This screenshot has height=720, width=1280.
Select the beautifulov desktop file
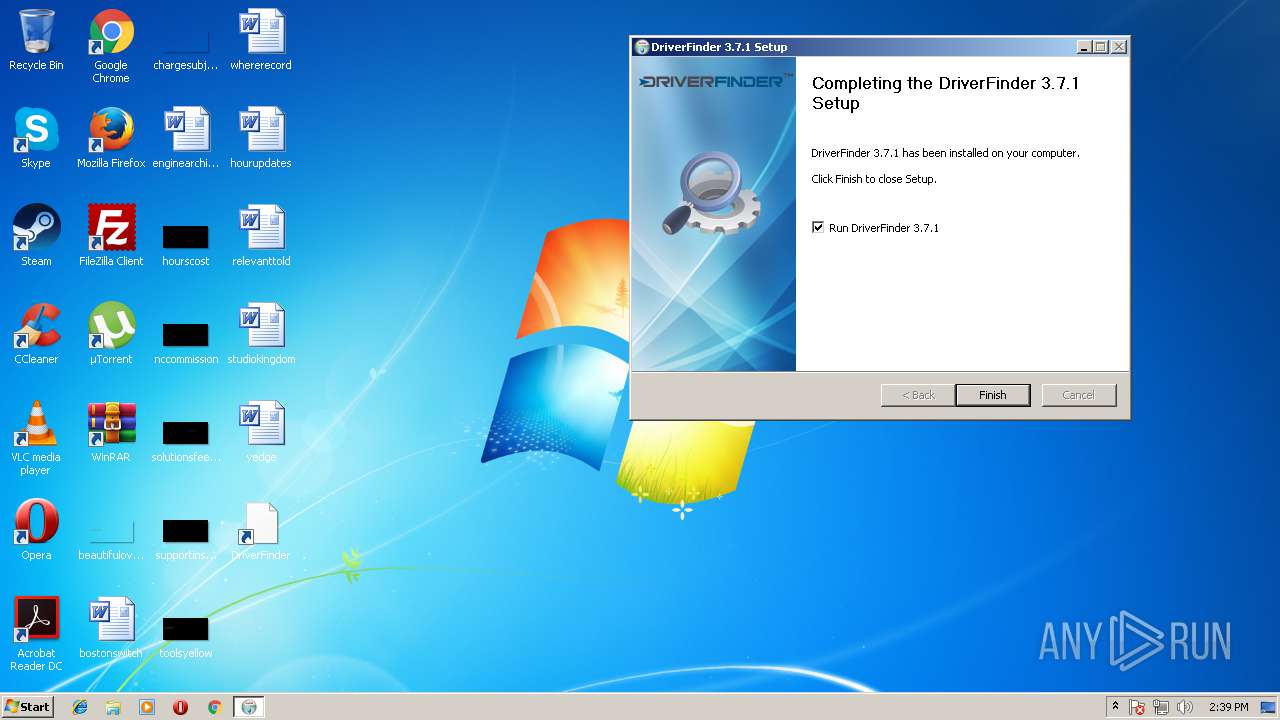(111, 538)
